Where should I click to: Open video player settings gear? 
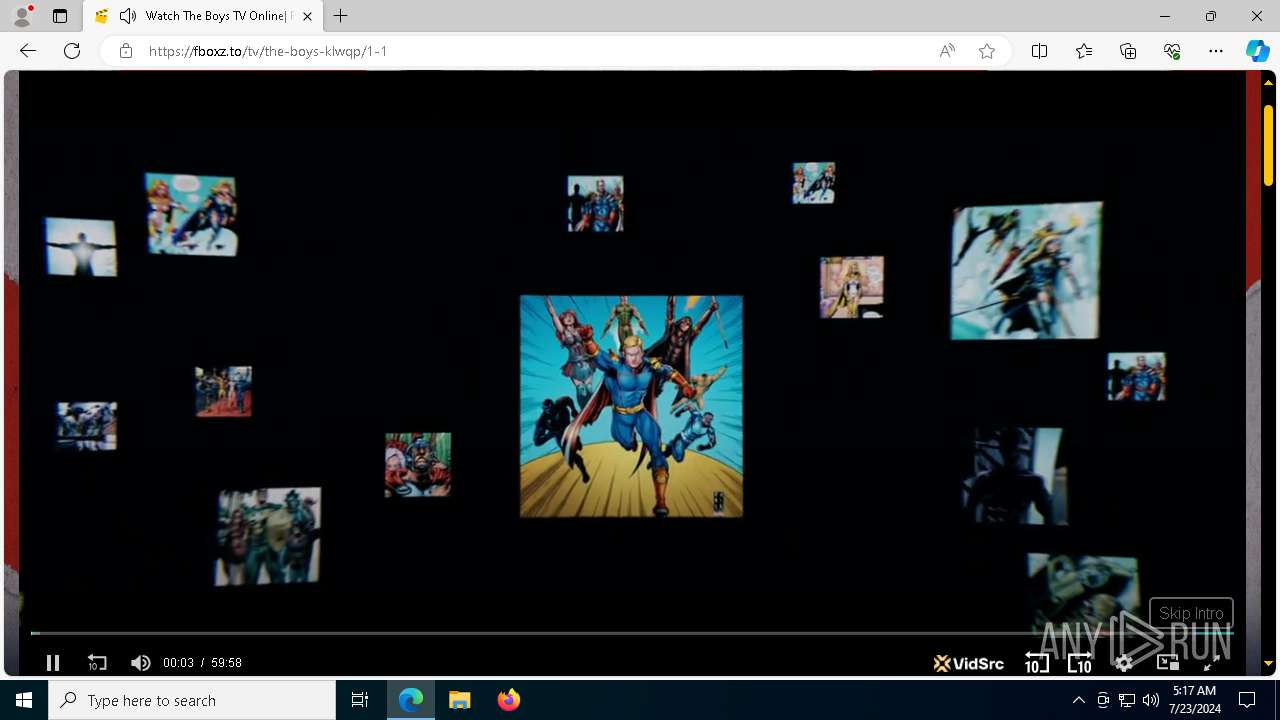point(1124,662)
